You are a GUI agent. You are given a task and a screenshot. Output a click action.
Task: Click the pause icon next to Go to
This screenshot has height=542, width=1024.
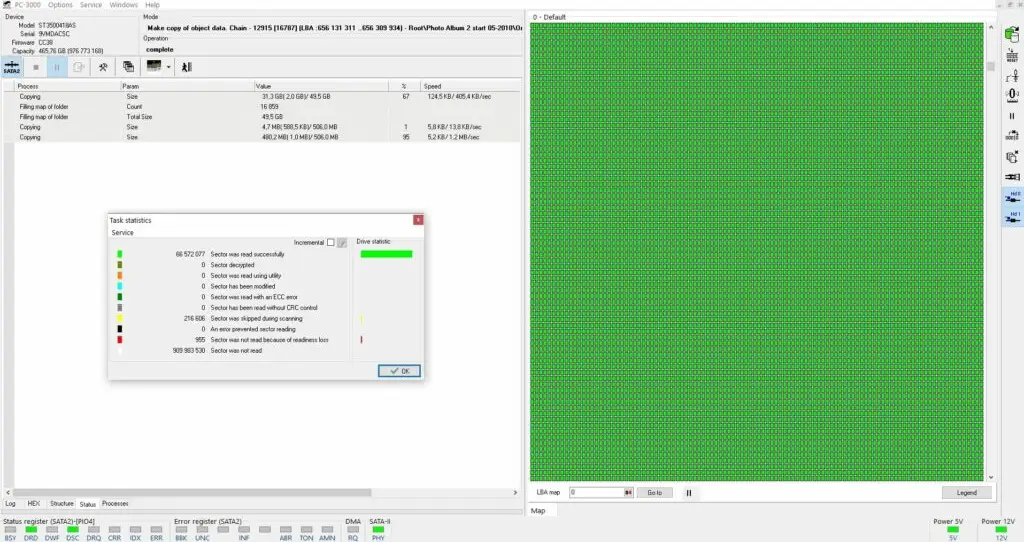(688, 493)
